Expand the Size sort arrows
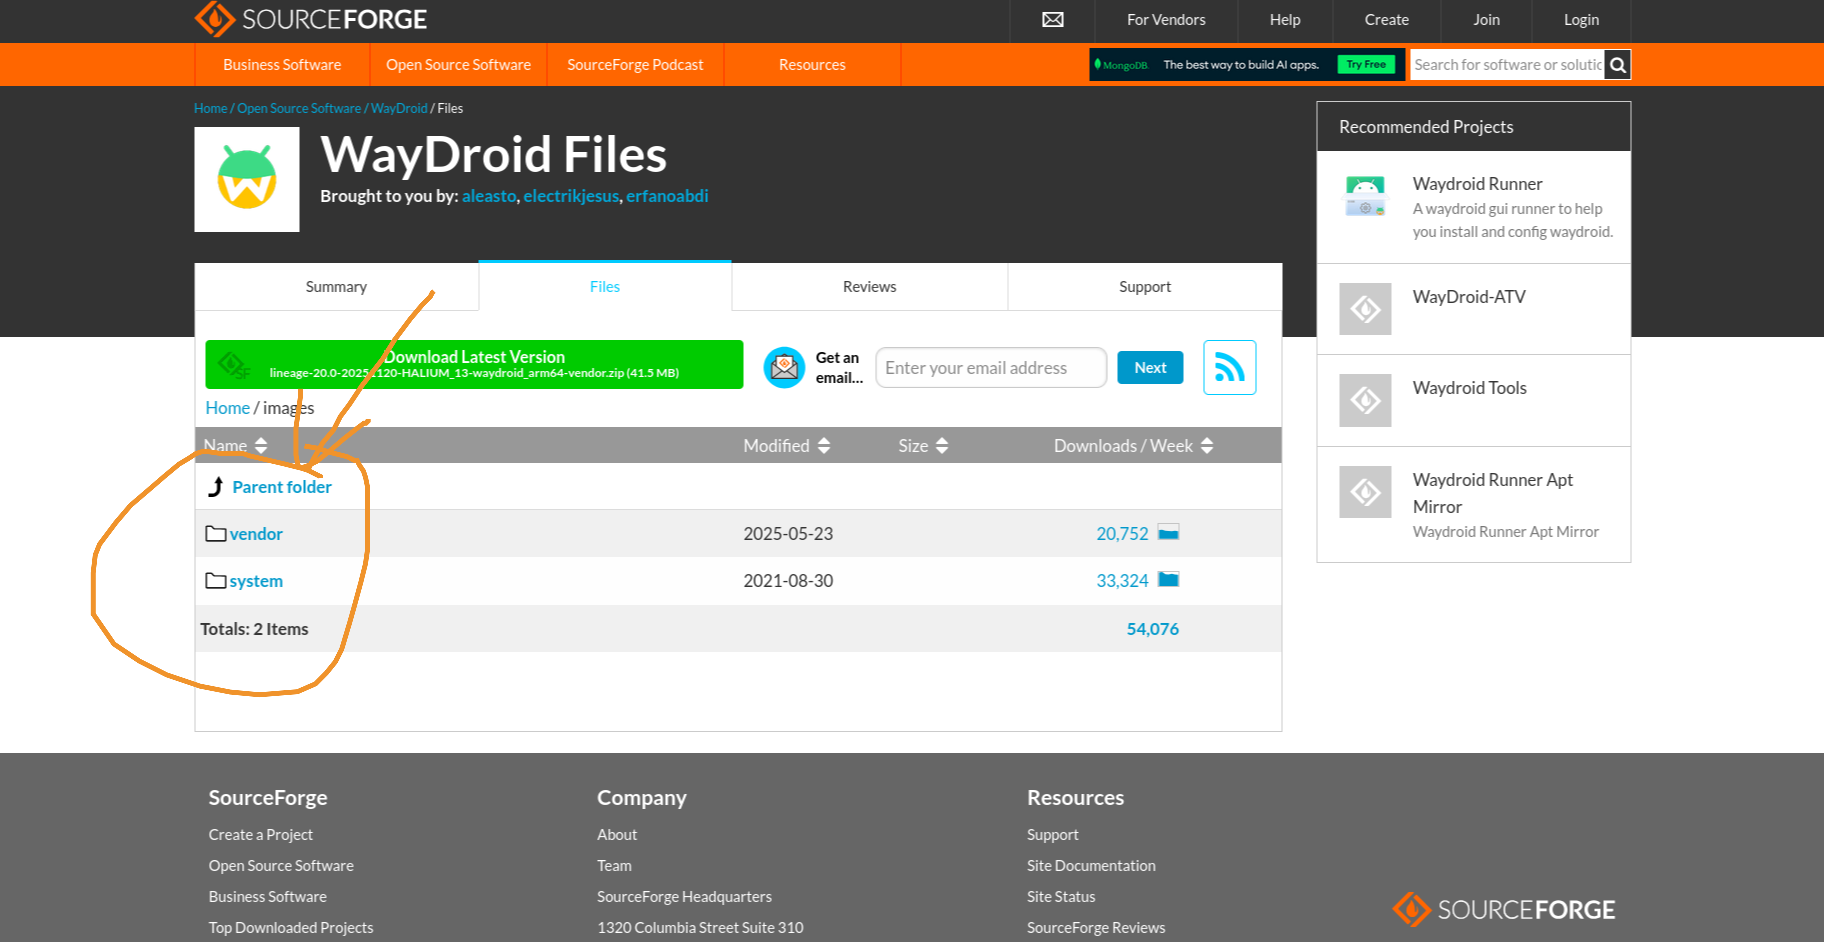1824x942 pixels. pos(943,445)
